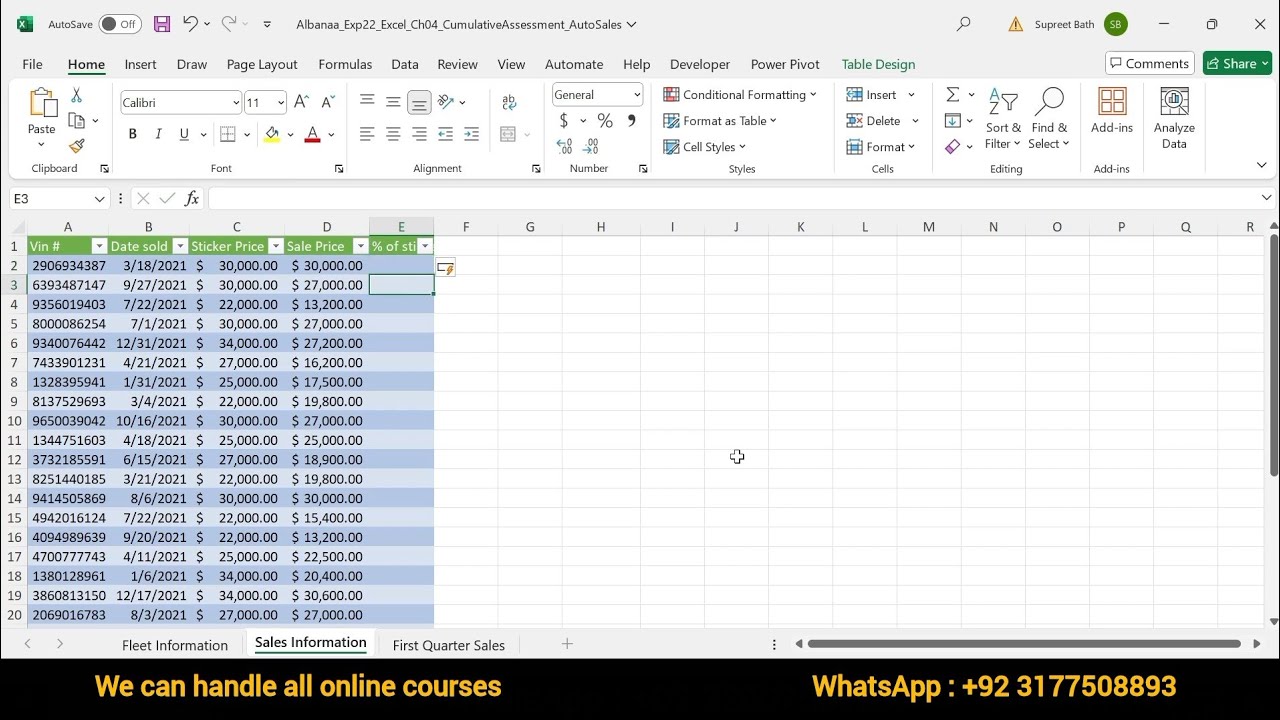
Task: Click Sort & Filter button
Action: (1003, 118)
